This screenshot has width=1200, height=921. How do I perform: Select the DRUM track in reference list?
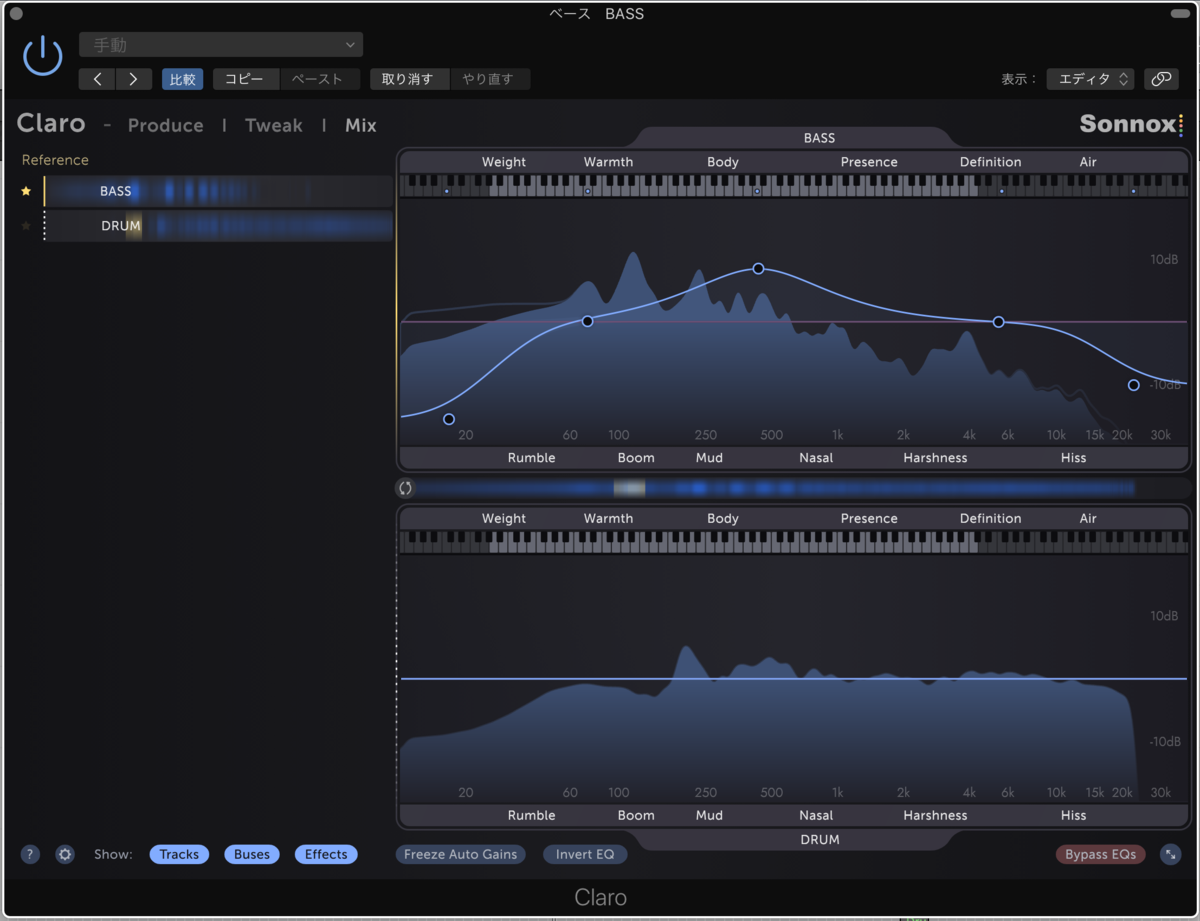[x=218, y=226]
